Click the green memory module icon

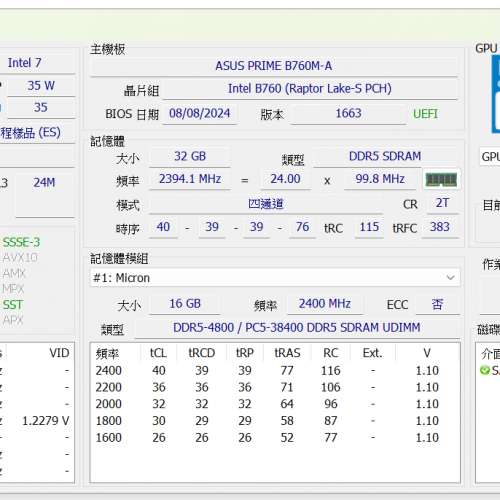(x=441, y=180)
